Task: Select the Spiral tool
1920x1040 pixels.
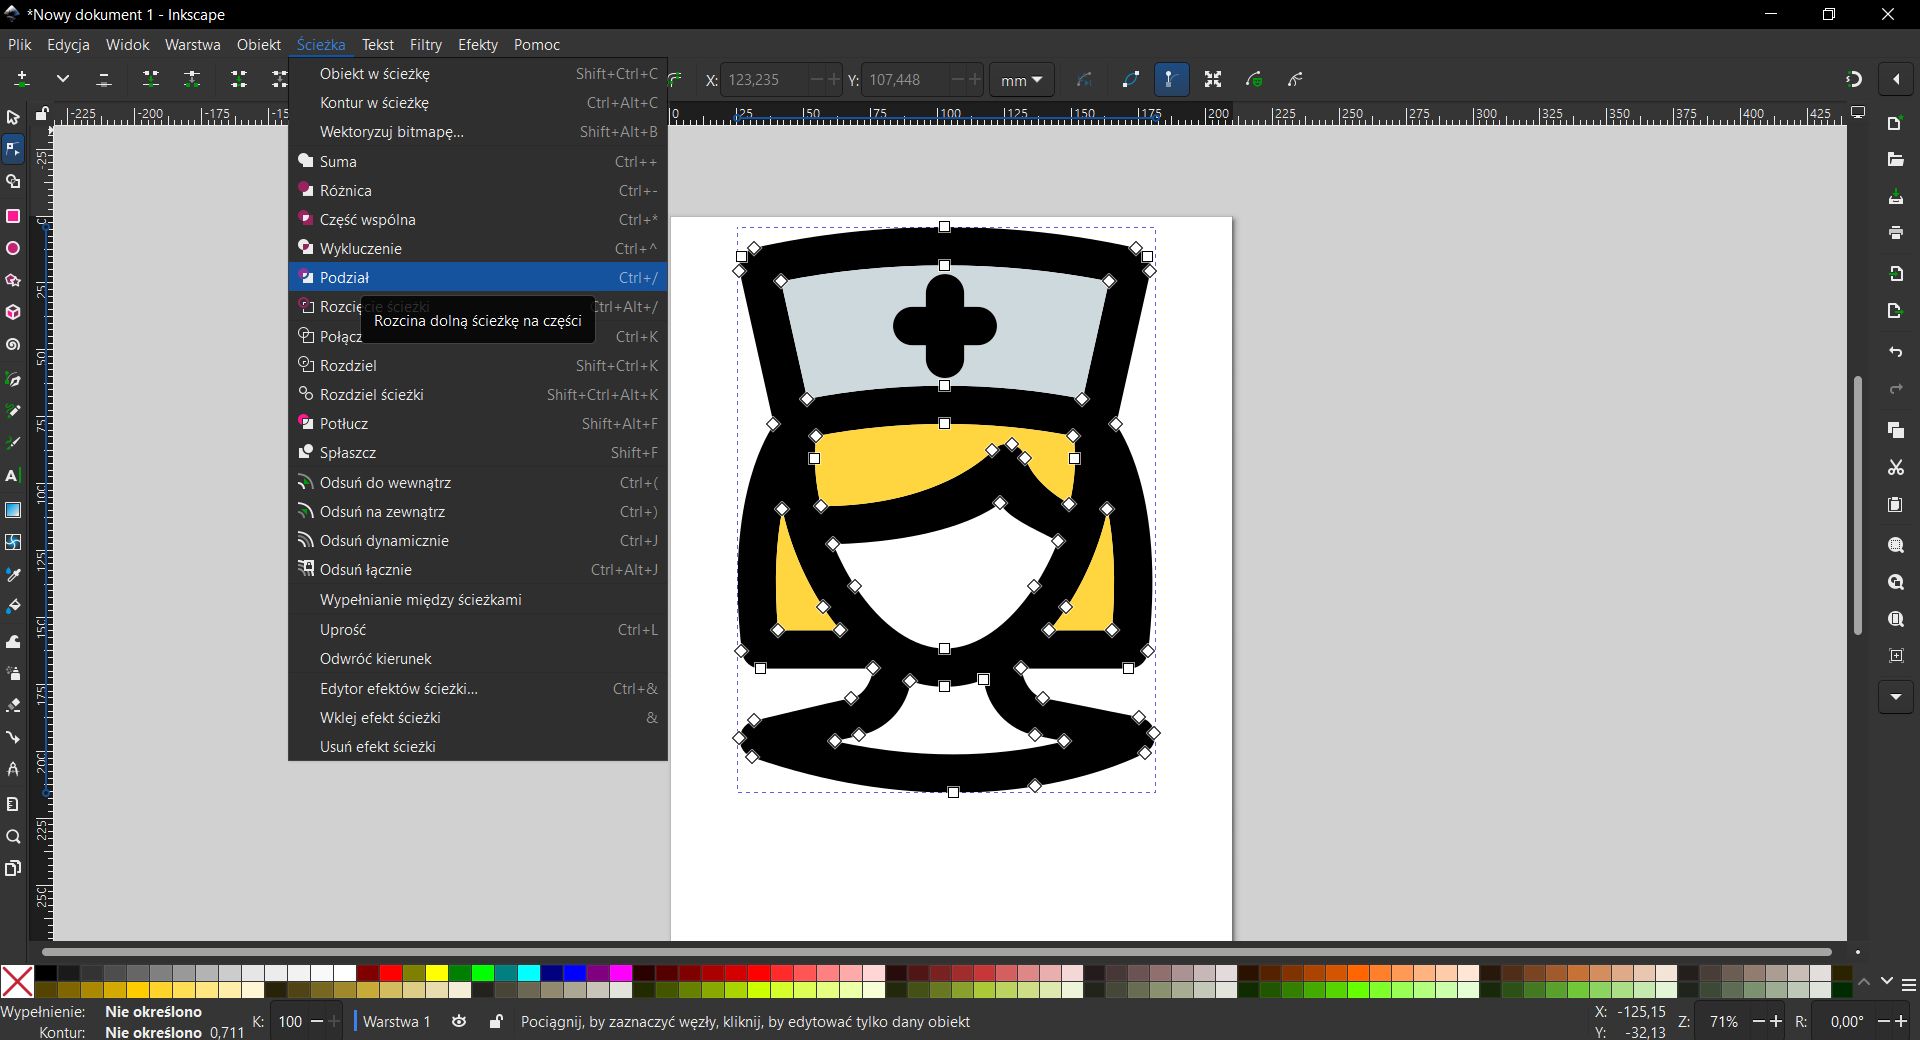Action: 13,344
